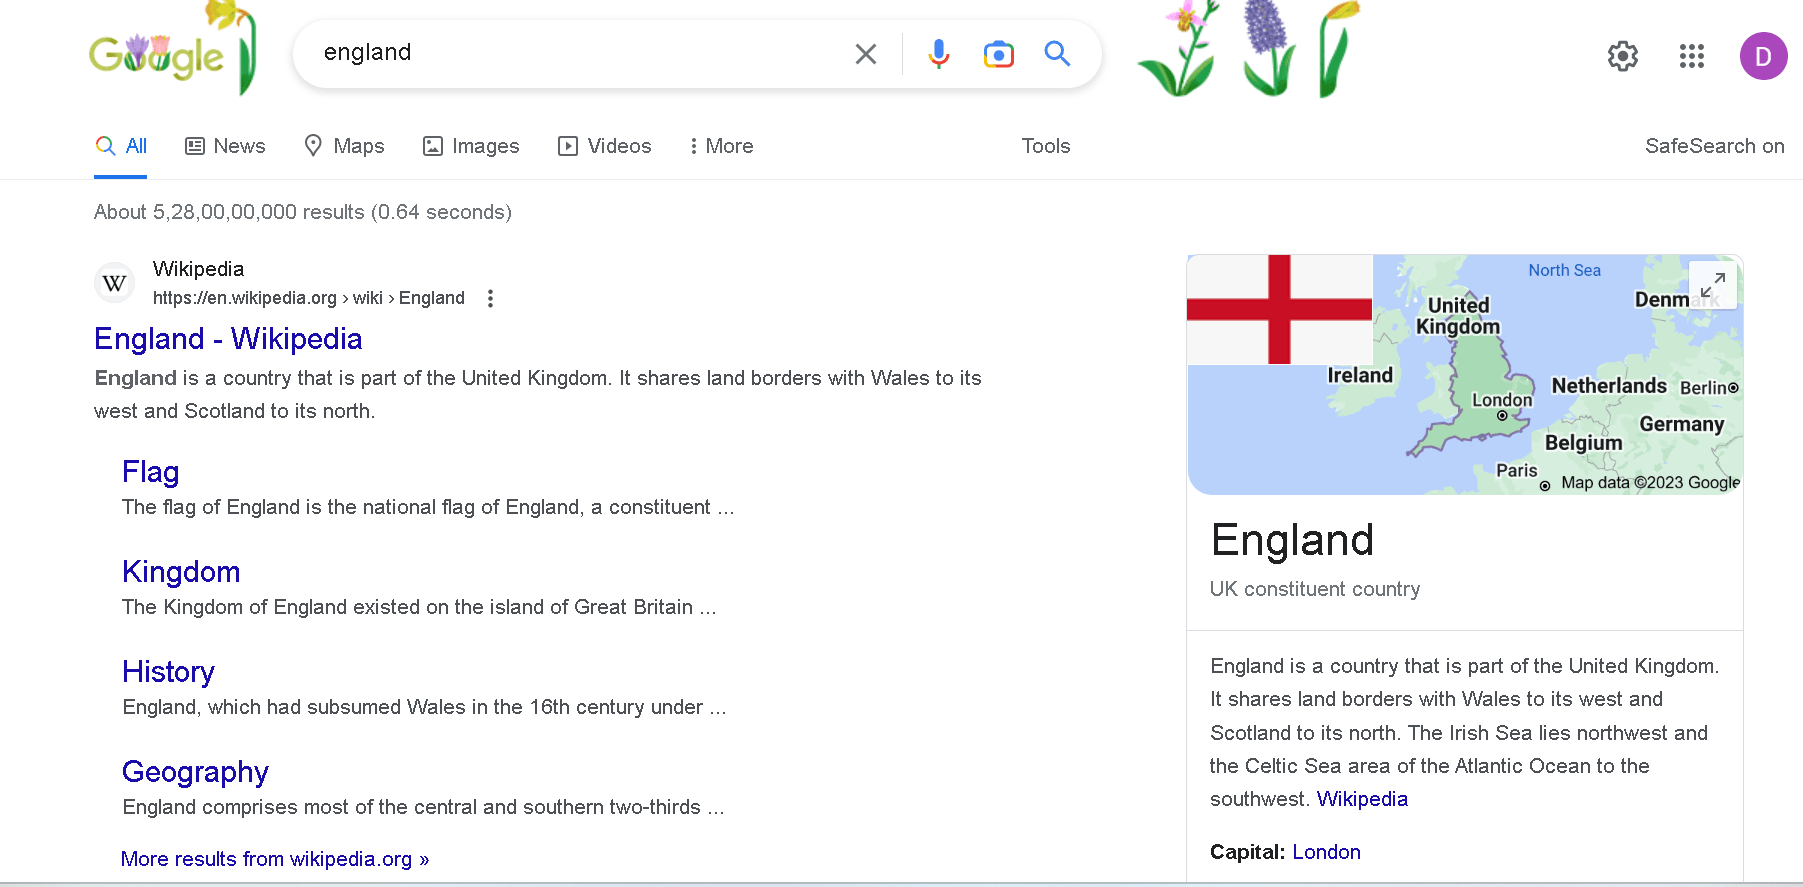This screenshot has width=1803, height=887.
Task: Click the England flag thumbnail
Action: coord(1279,309)
